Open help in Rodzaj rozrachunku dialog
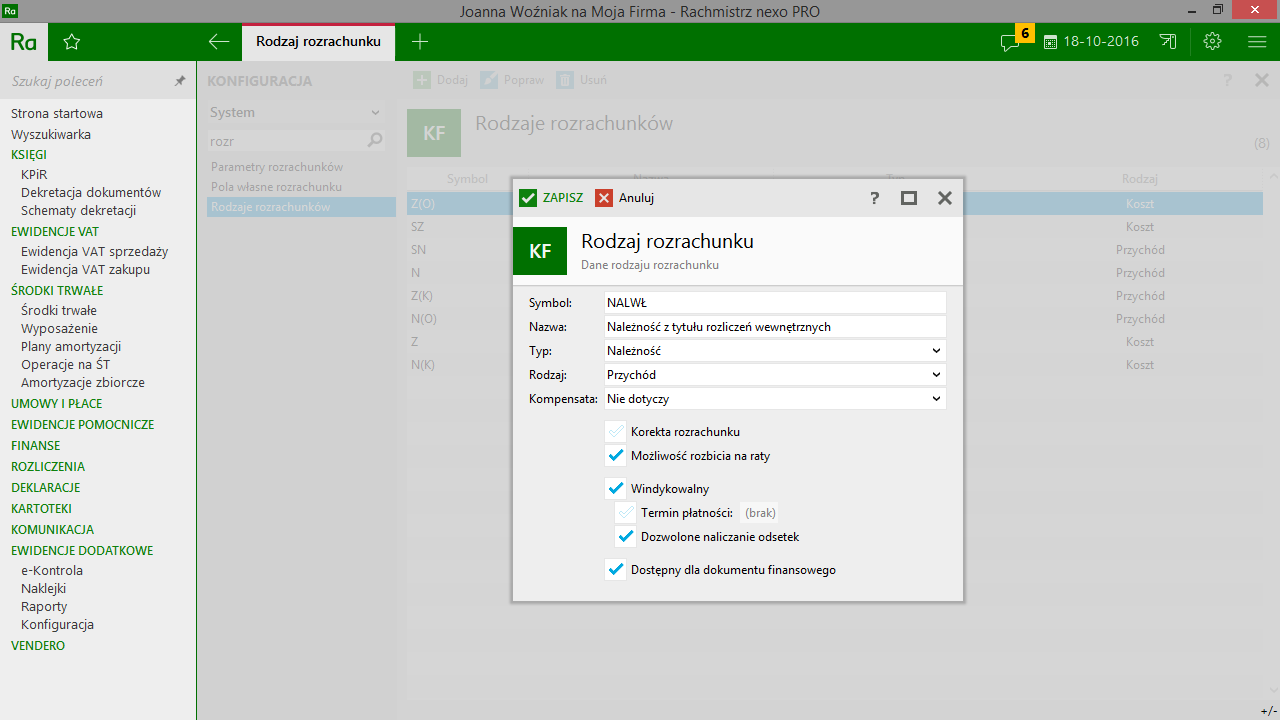The image size is (1280, 720). point(875,198)
